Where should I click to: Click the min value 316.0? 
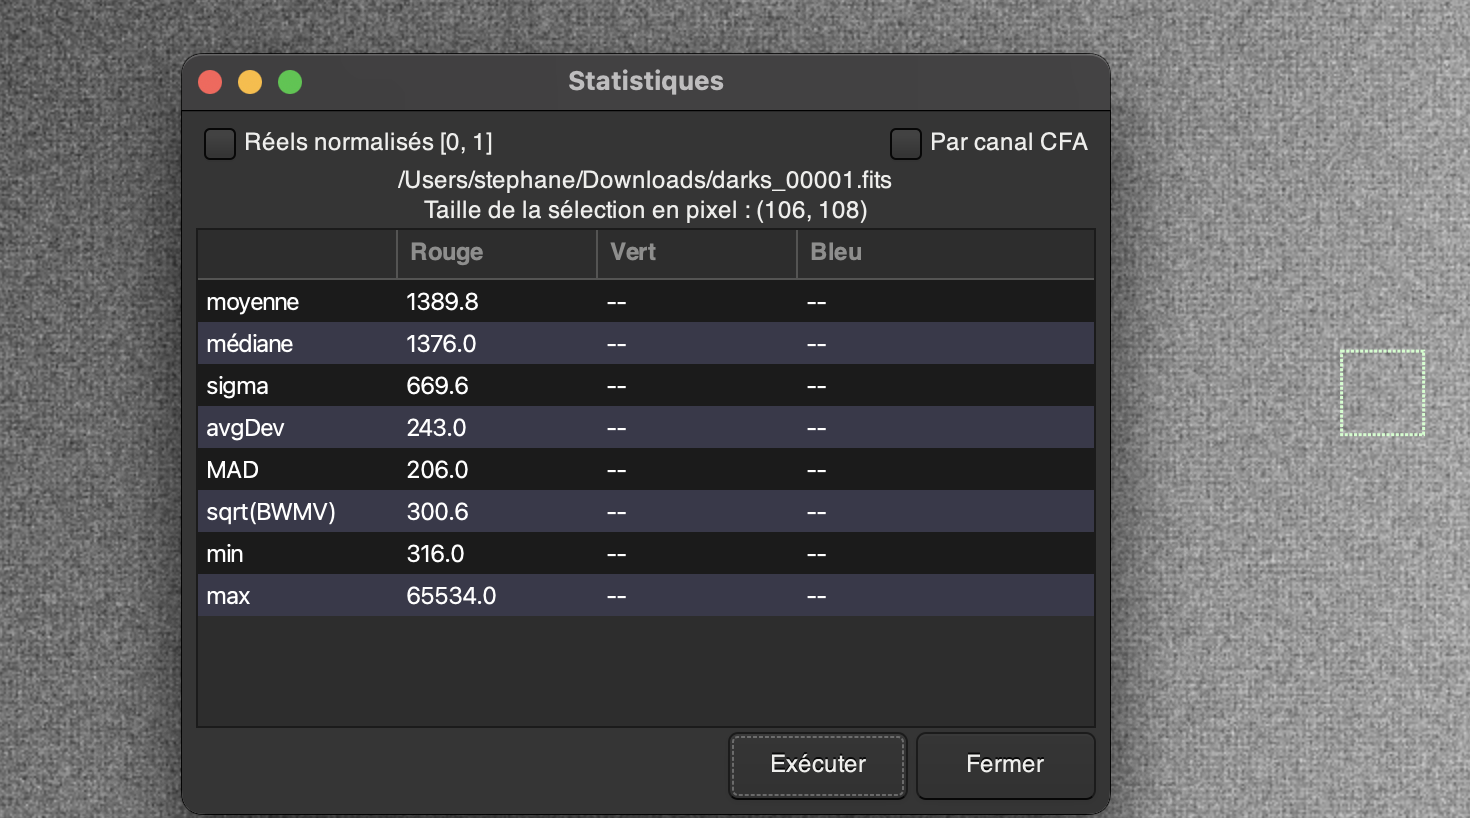(x=435, y=554)
